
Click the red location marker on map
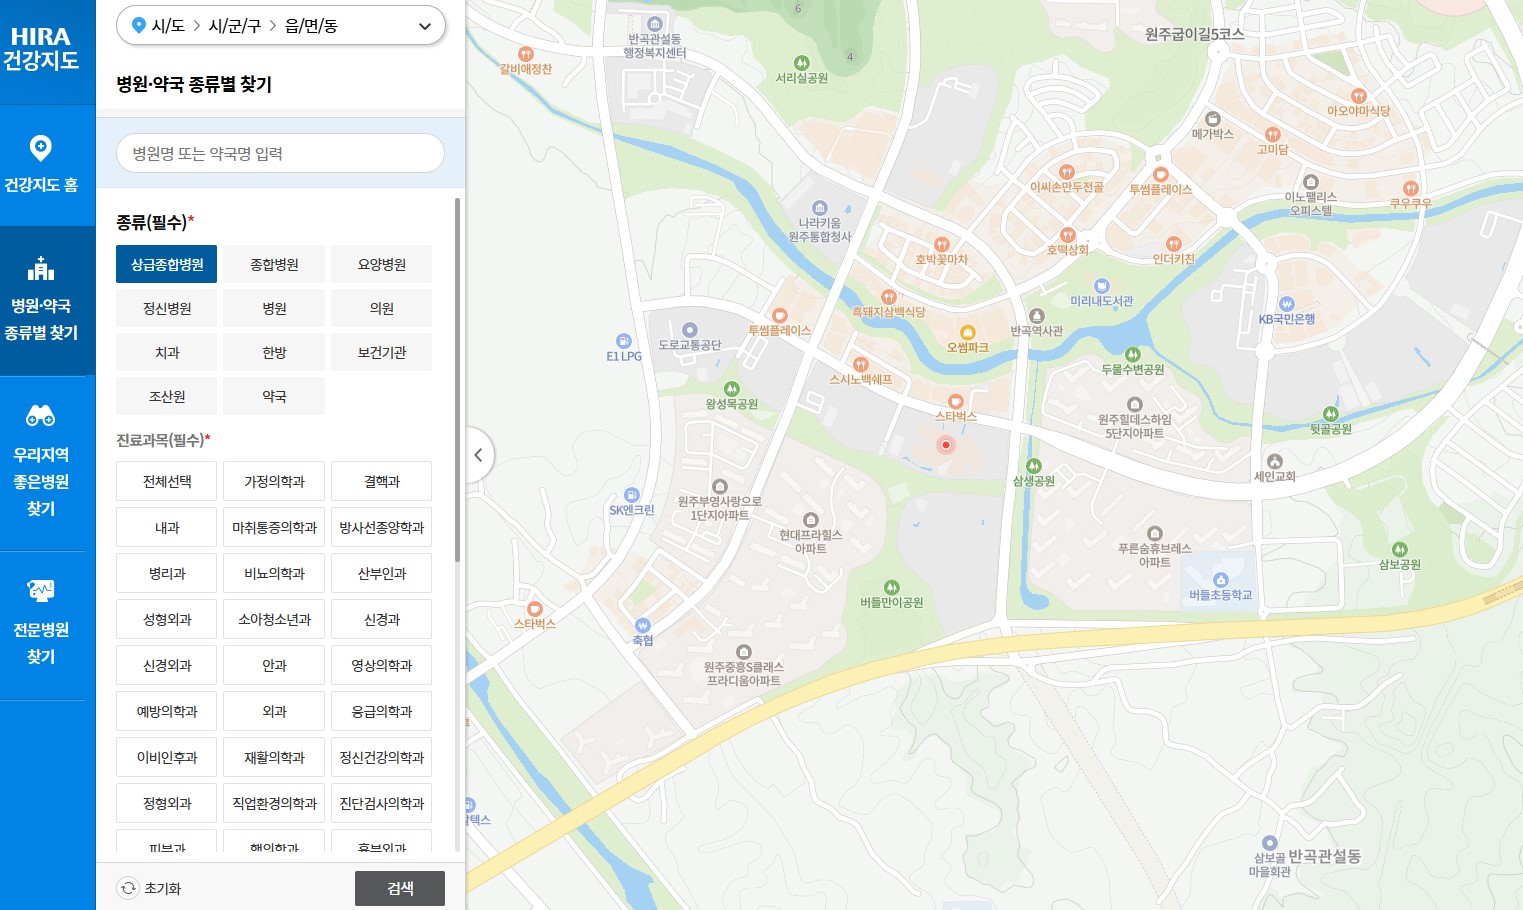point(945,445)
